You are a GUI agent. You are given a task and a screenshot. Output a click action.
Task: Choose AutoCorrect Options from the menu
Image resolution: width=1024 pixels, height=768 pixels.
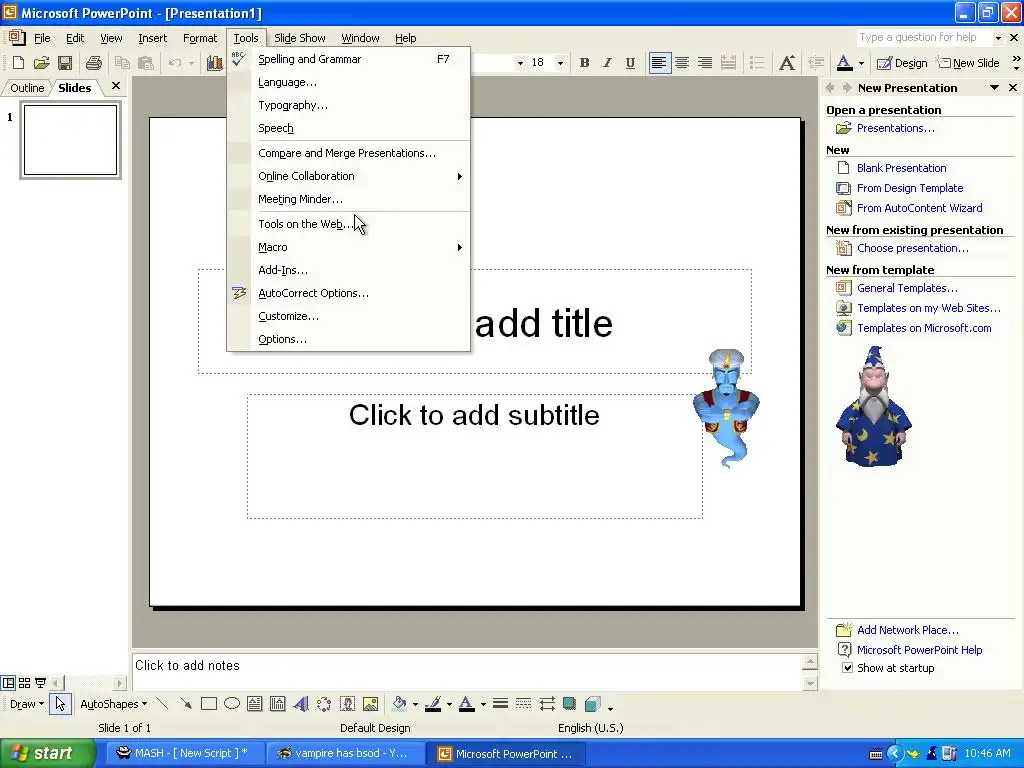348,293
